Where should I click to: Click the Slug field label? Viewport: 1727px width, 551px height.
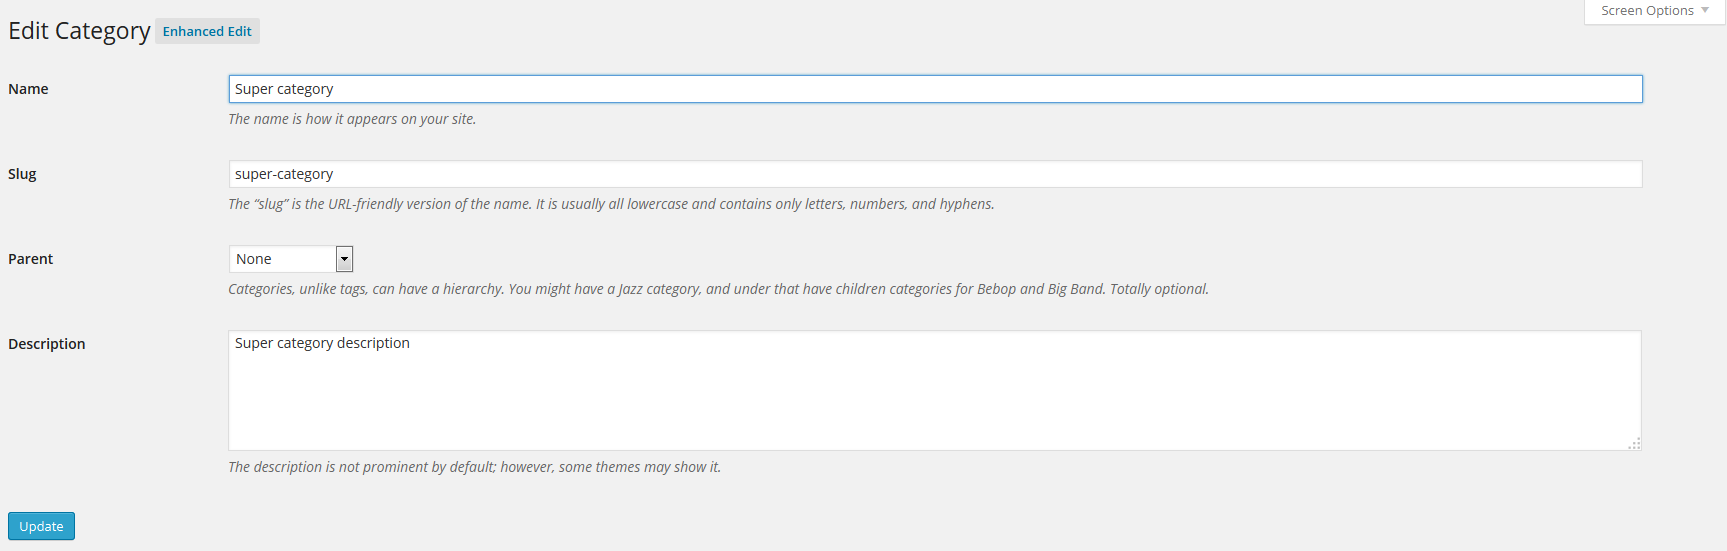point(22,174)
